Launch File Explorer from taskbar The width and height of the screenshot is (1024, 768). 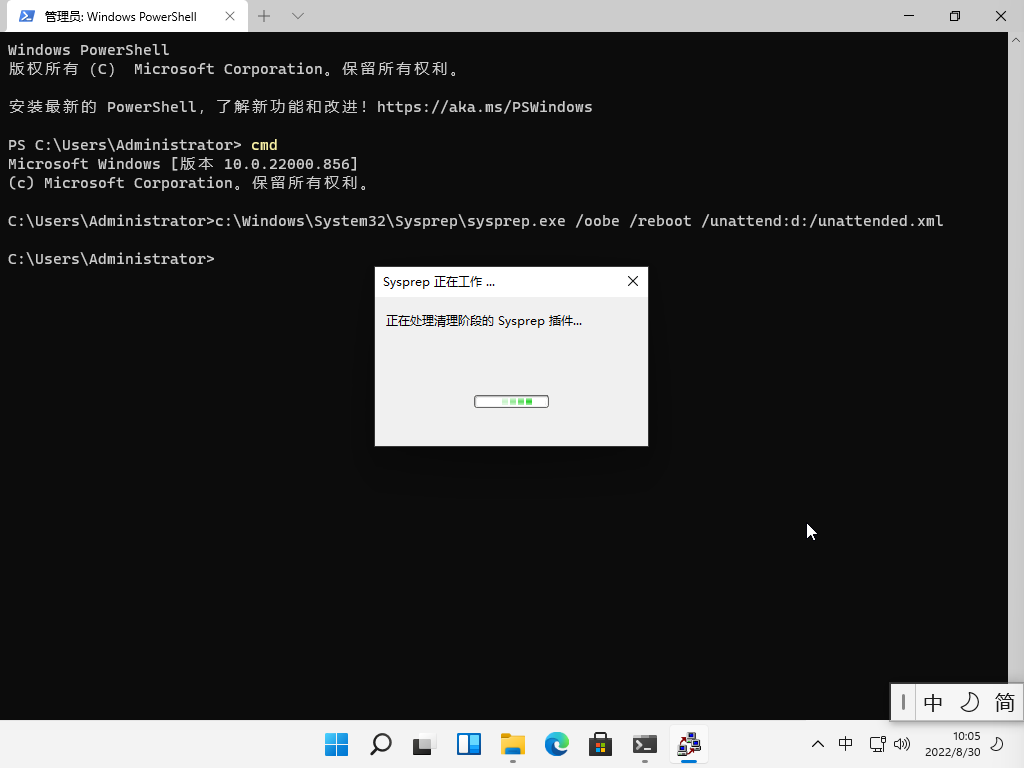tap(513, 744)
